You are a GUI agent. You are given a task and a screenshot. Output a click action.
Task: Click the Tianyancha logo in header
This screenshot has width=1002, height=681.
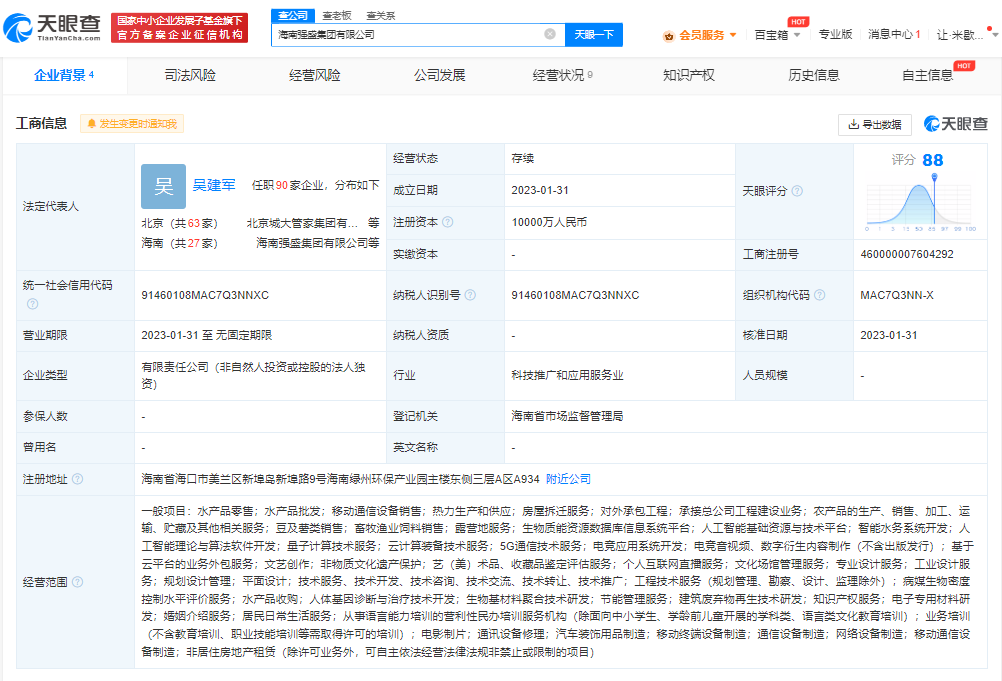[52, 27]
